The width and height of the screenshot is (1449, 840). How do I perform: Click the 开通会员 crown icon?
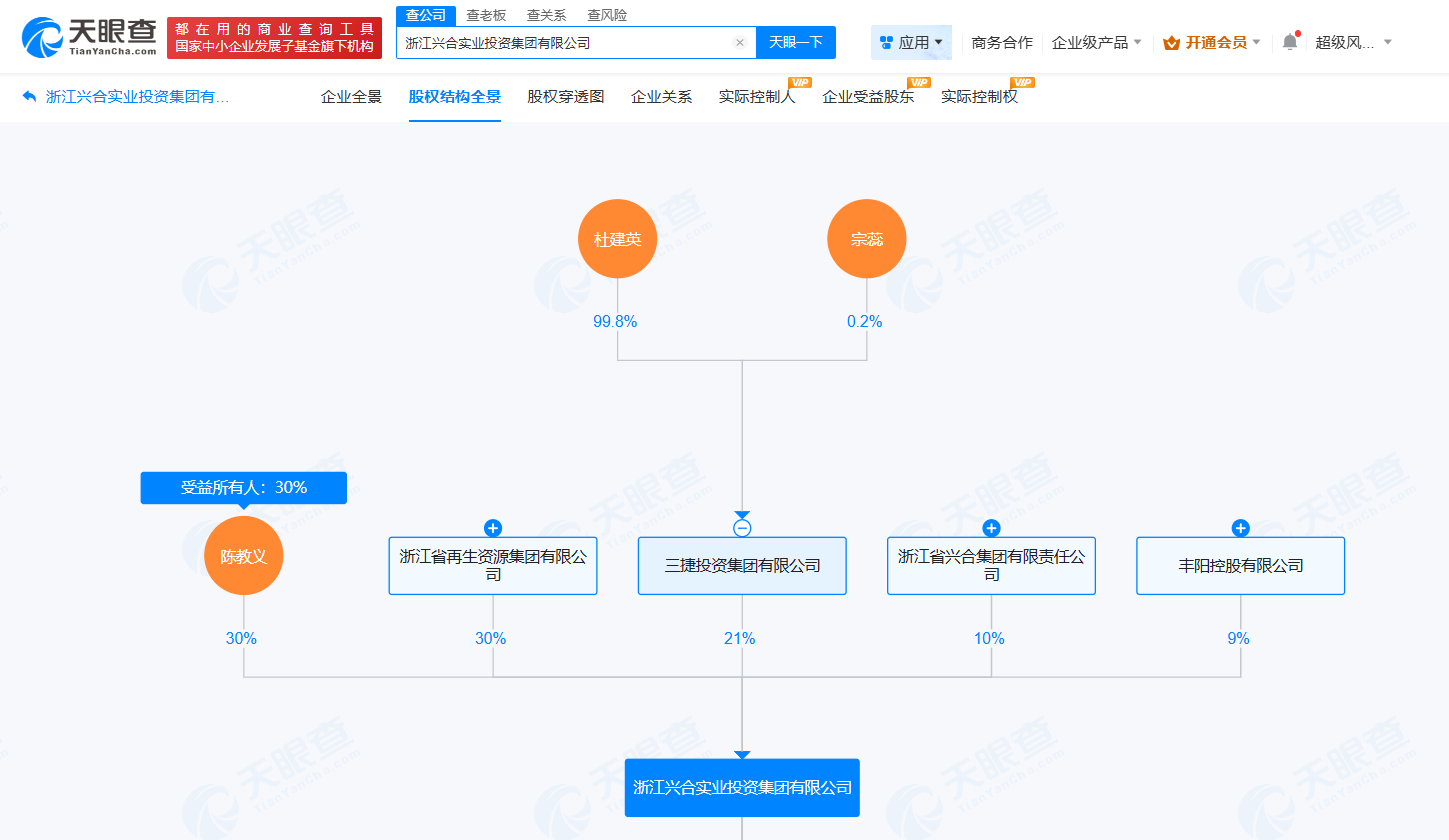tap(1170, 42)
